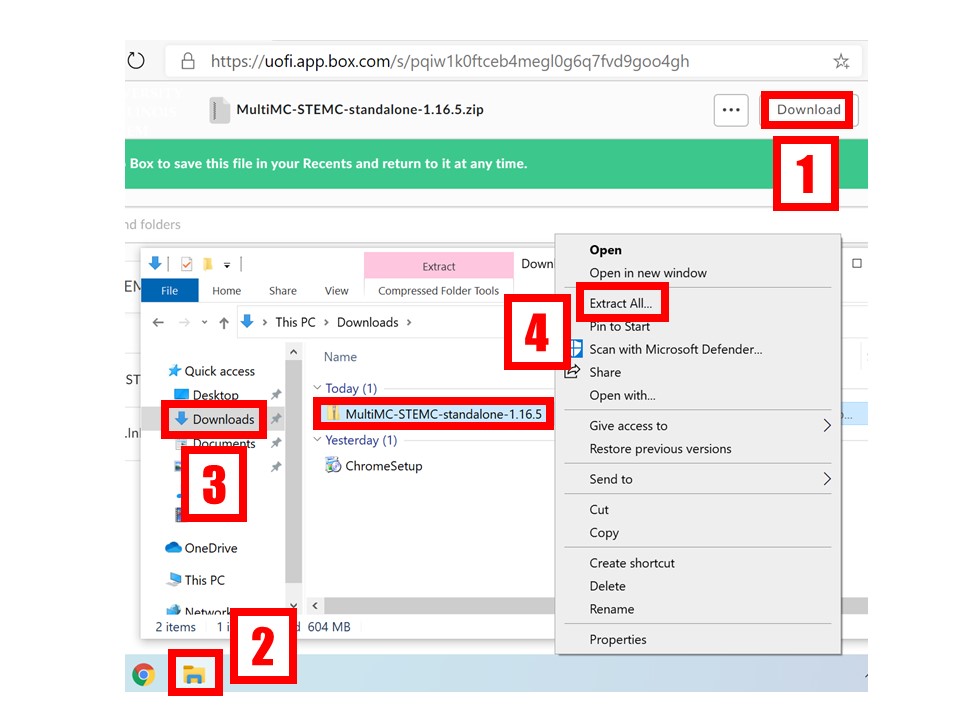Open Compressed Folder Tools tab
This screenshot has width=960, height=720.
pyautogui.click(x=438, y=290)
